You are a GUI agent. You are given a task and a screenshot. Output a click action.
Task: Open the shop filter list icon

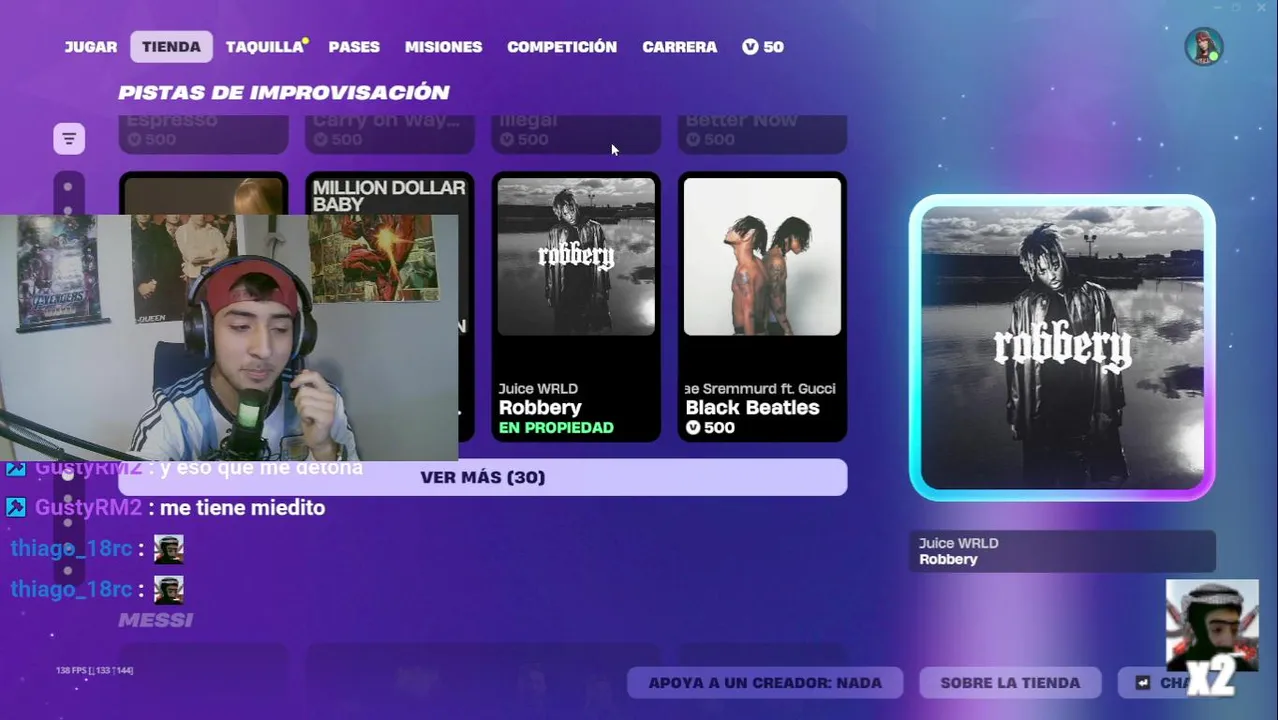[x=69, y=138]
